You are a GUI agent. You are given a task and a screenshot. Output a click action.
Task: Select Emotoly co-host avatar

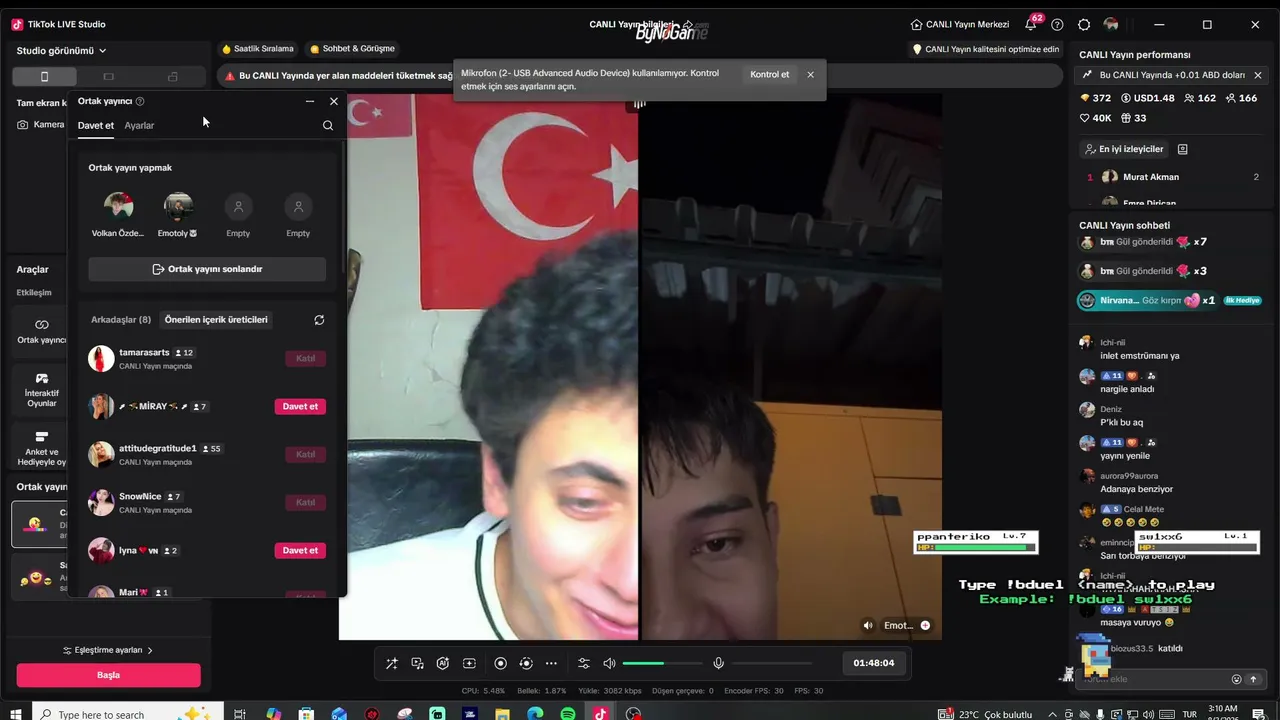tap(178, 207)
